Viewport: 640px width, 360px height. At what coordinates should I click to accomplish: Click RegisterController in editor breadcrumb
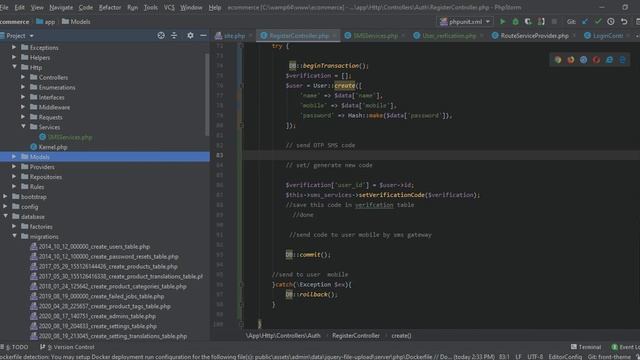[x=356, y=336]
